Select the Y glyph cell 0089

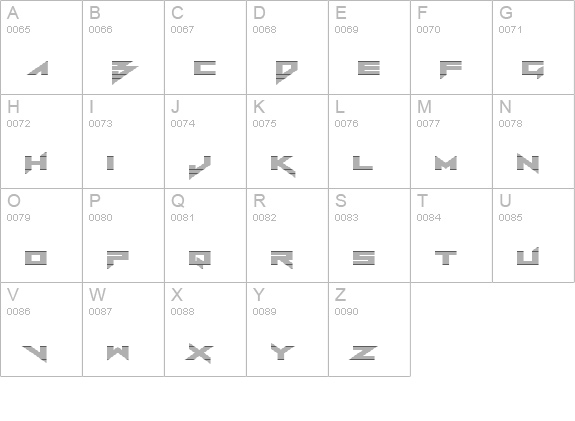tap(288, 329)
